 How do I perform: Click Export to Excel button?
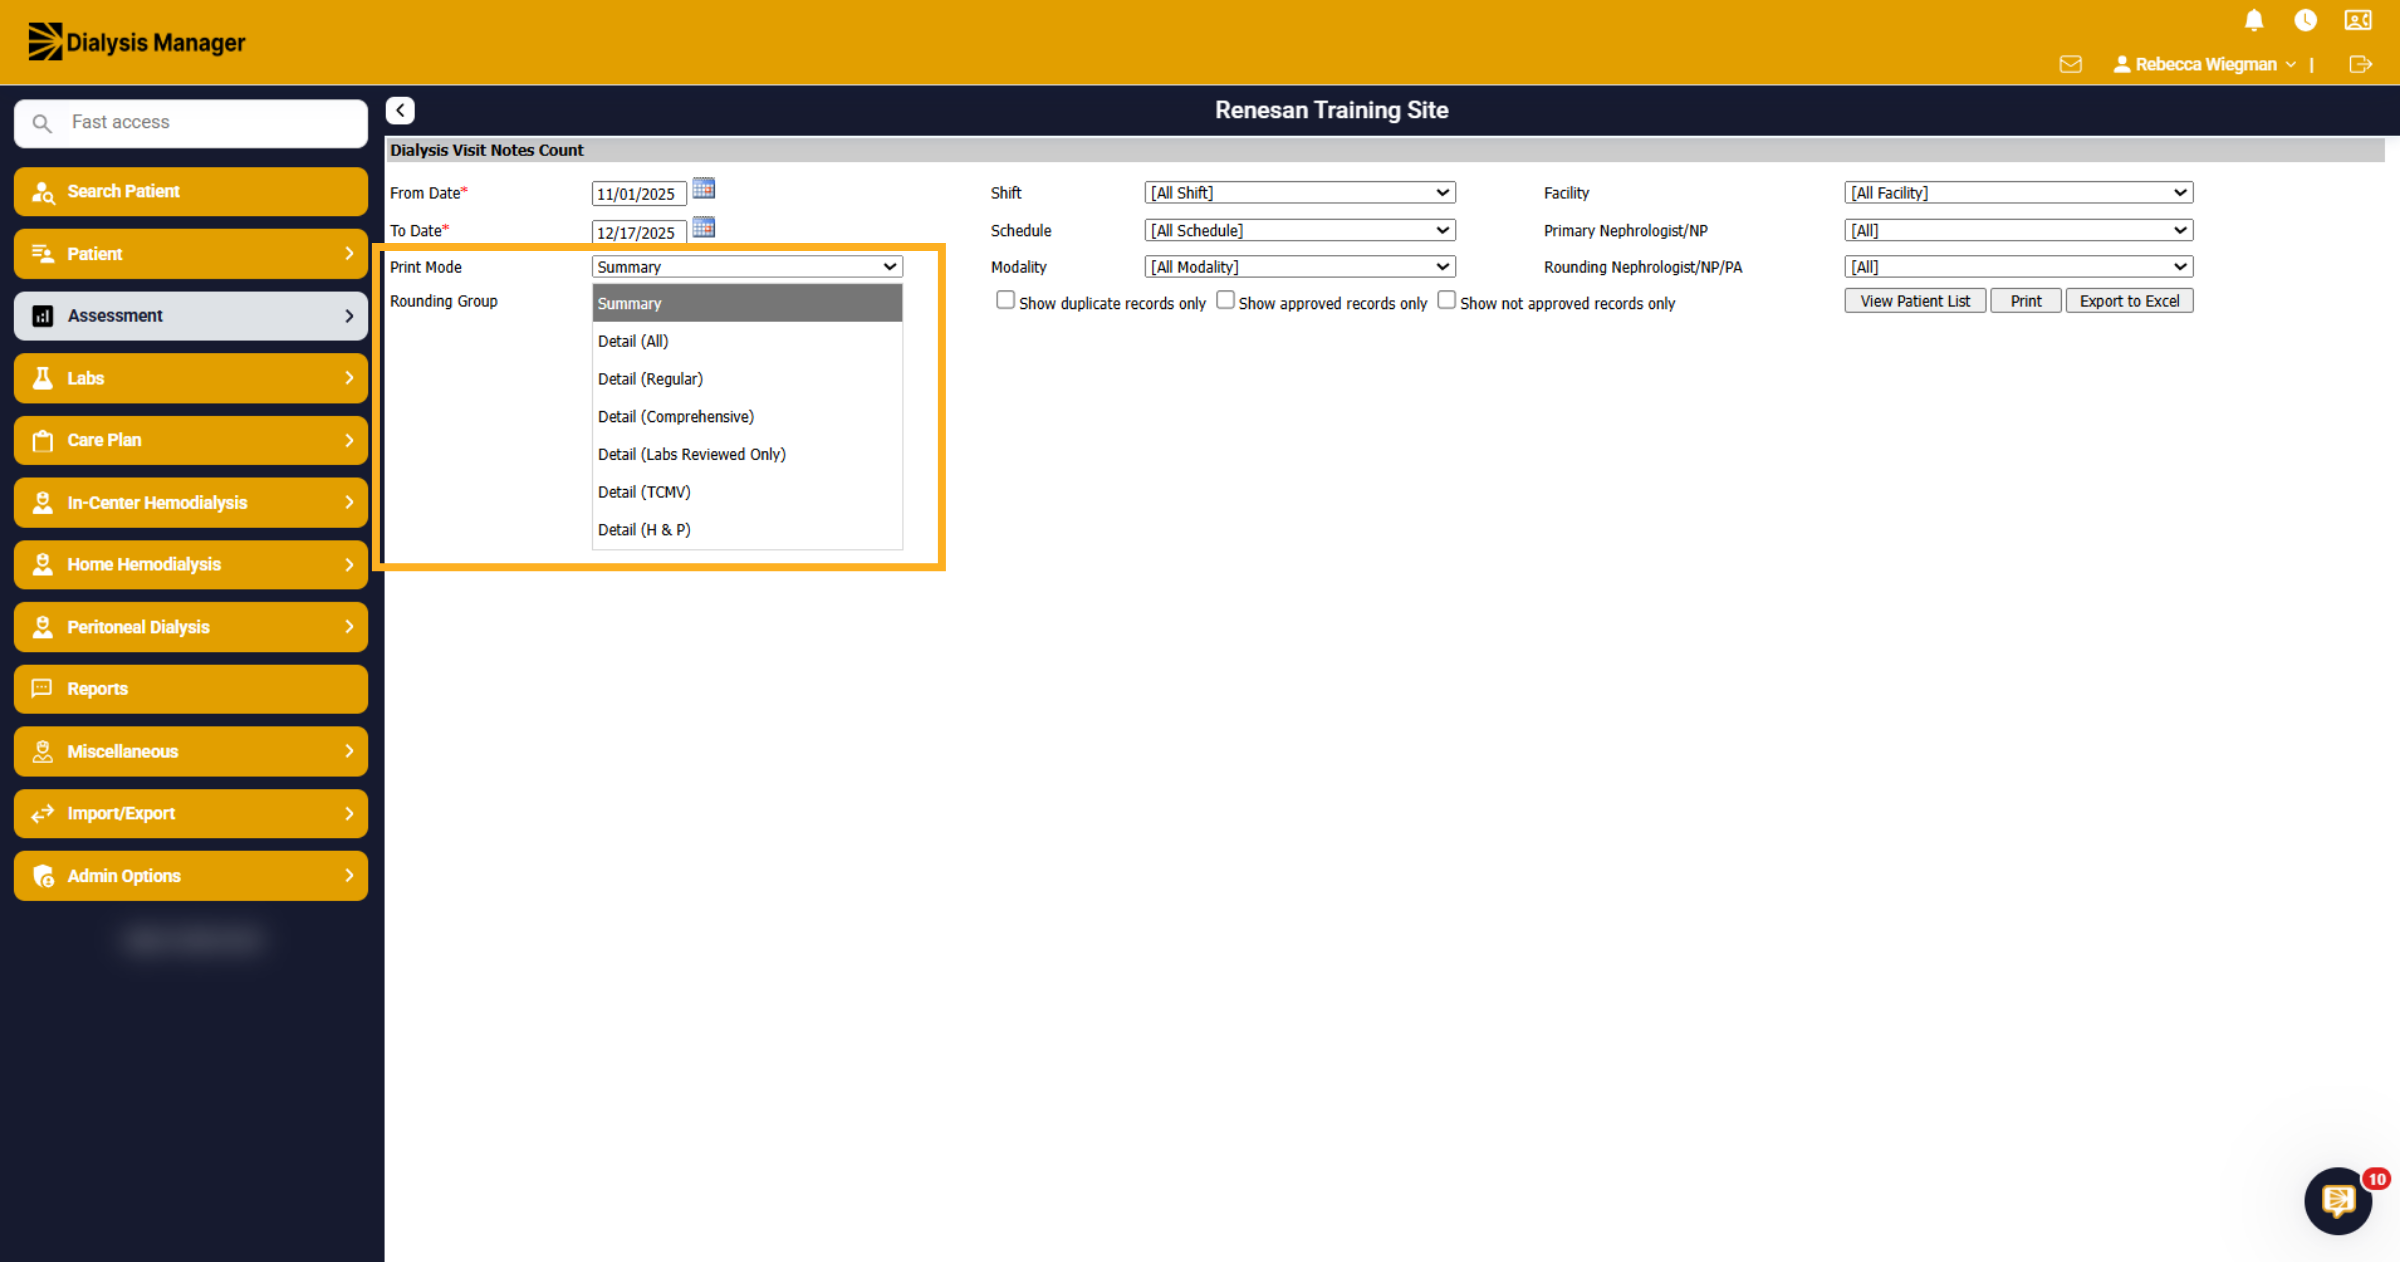2129,301
